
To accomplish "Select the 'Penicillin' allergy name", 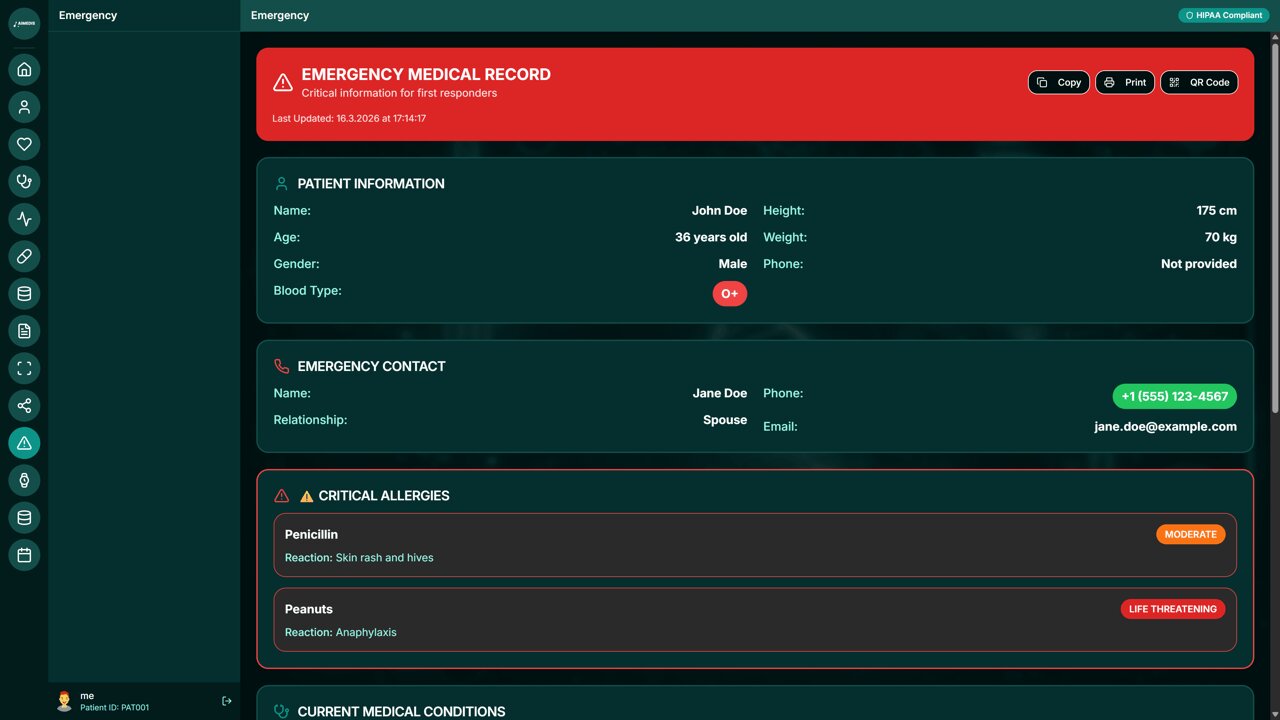I will pos(312,535).
